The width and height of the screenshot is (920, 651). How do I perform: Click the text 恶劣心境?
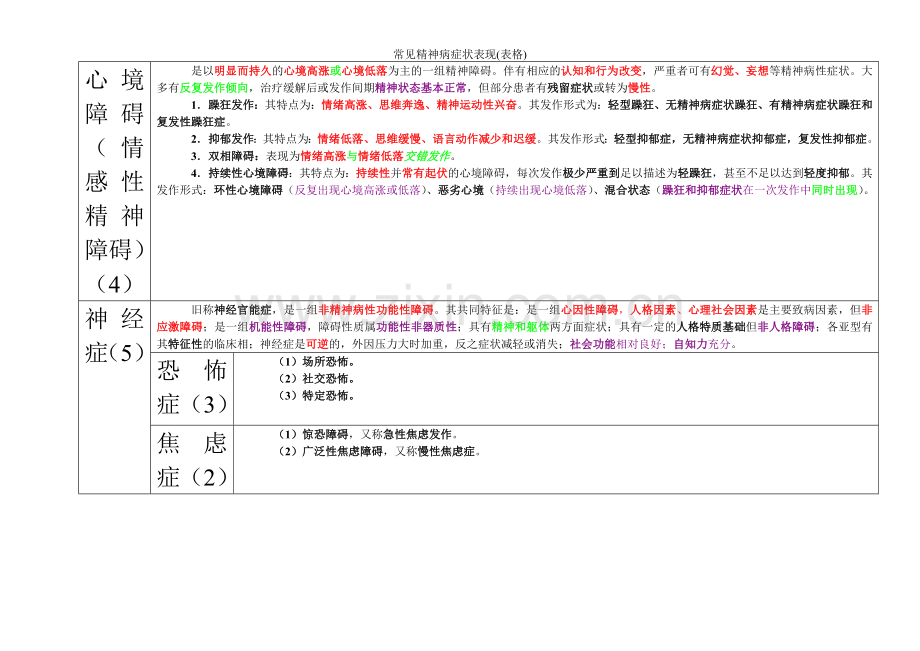[461, 190]
